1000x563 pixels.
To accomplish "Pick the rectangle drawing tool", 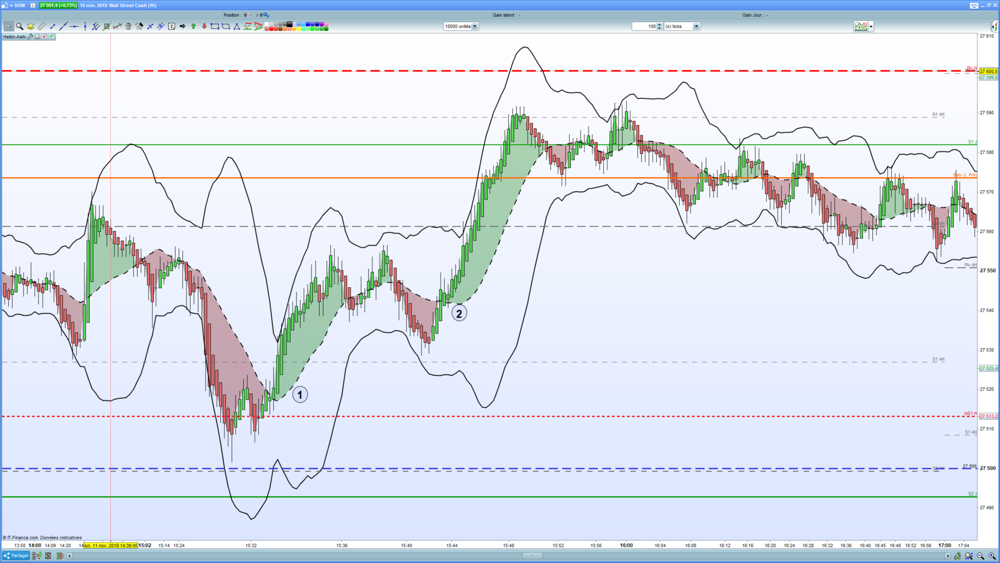I will pyautogui.click(x=215, y=26).
